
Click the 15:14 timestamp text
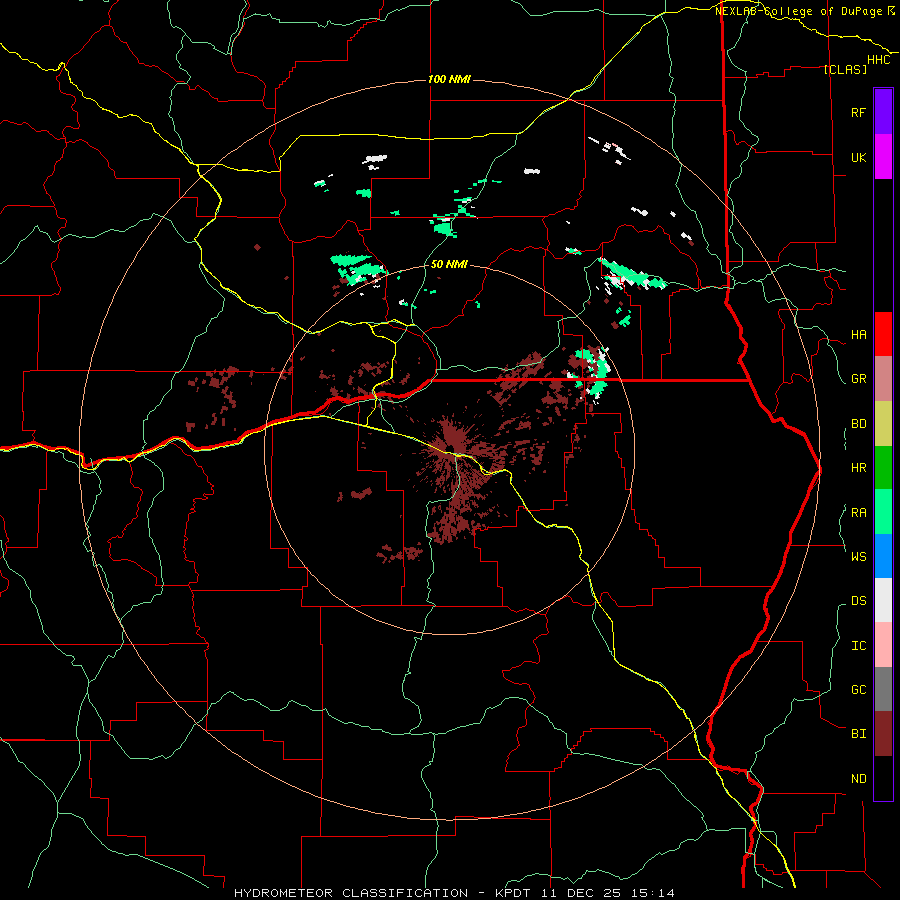[x=652, y=893]
